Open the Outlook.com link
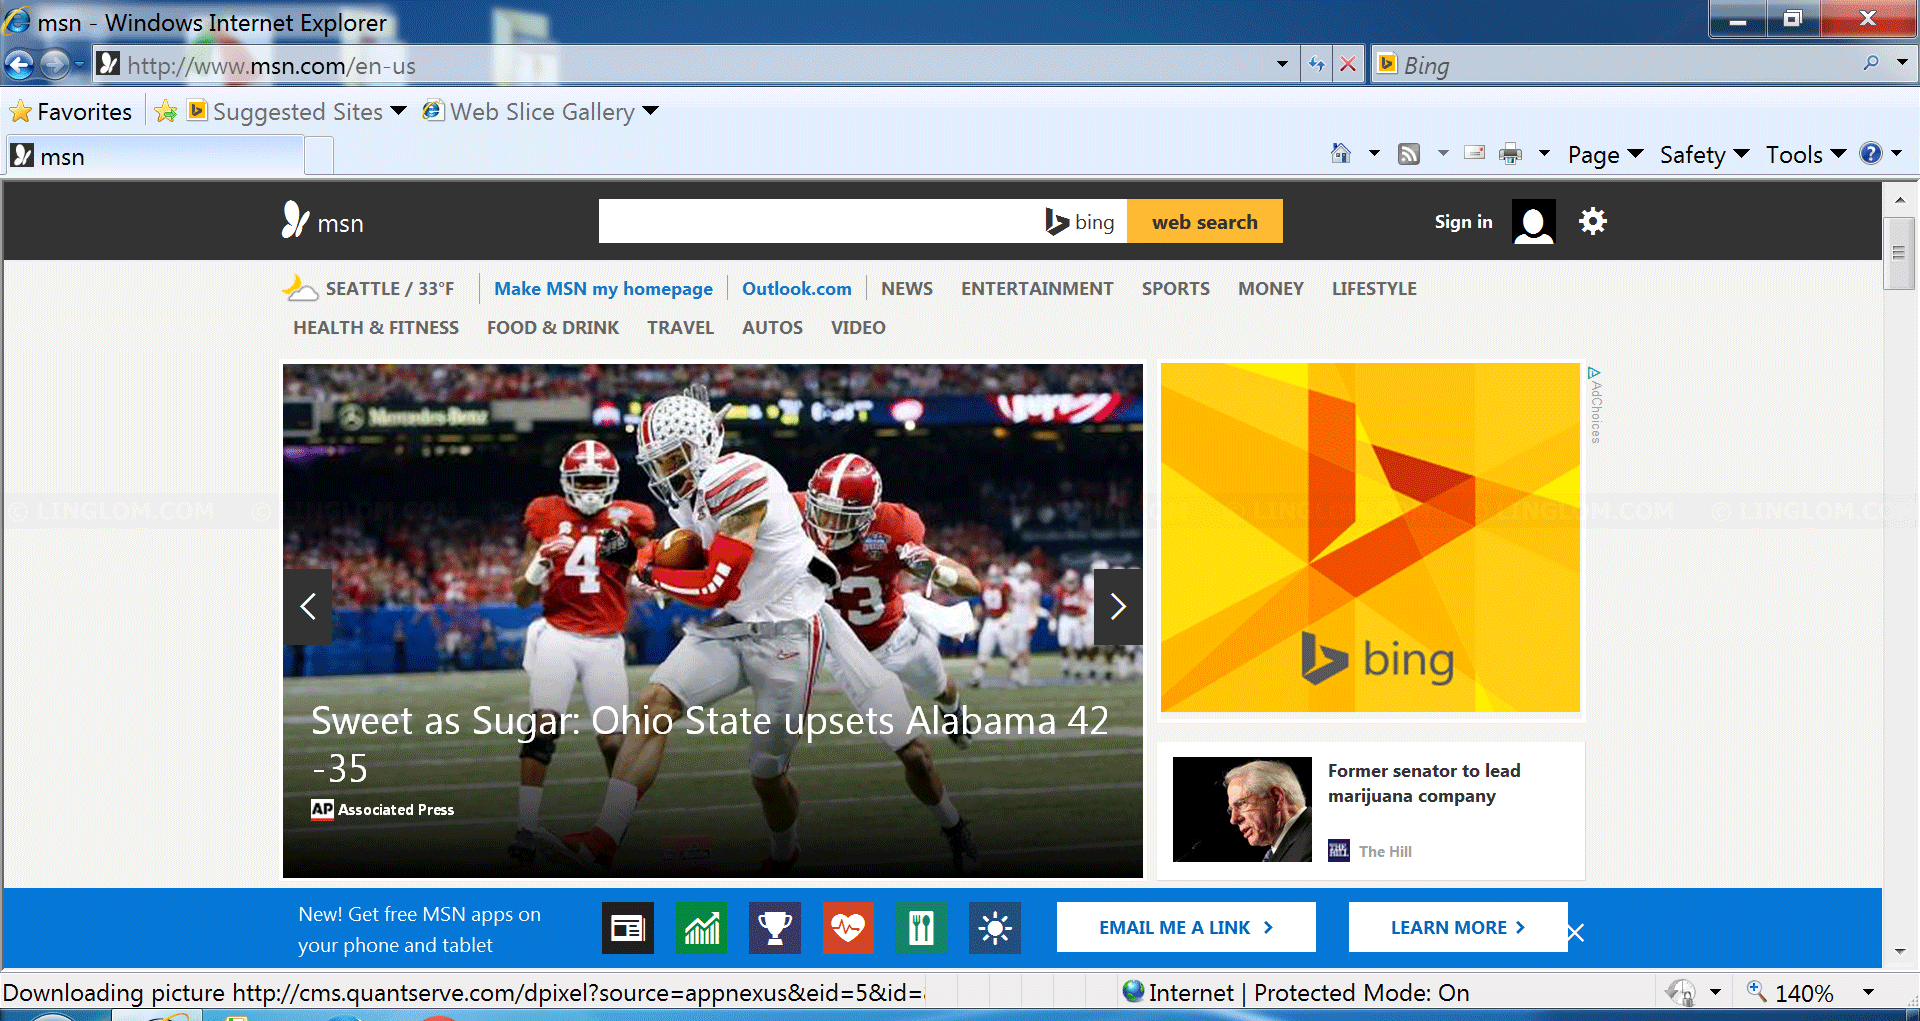Image resolution: width=1920 pixels, height=1021 pixels. pos(797,288)
